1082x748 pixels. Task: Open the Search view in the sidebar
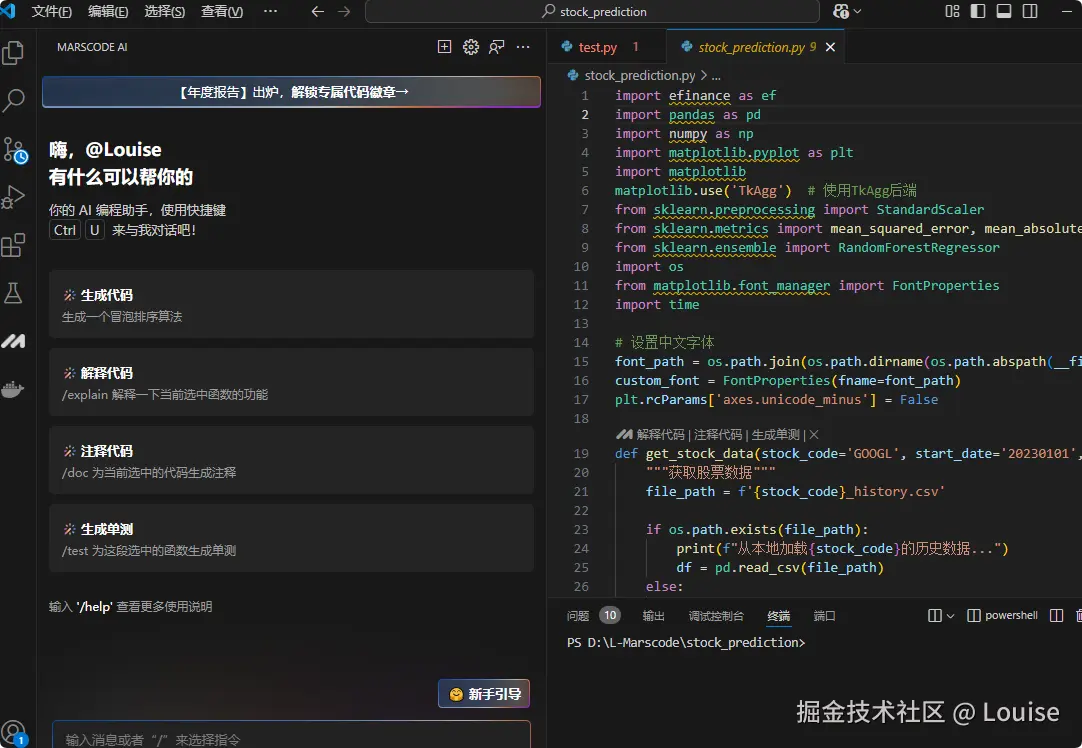point(15,100)
